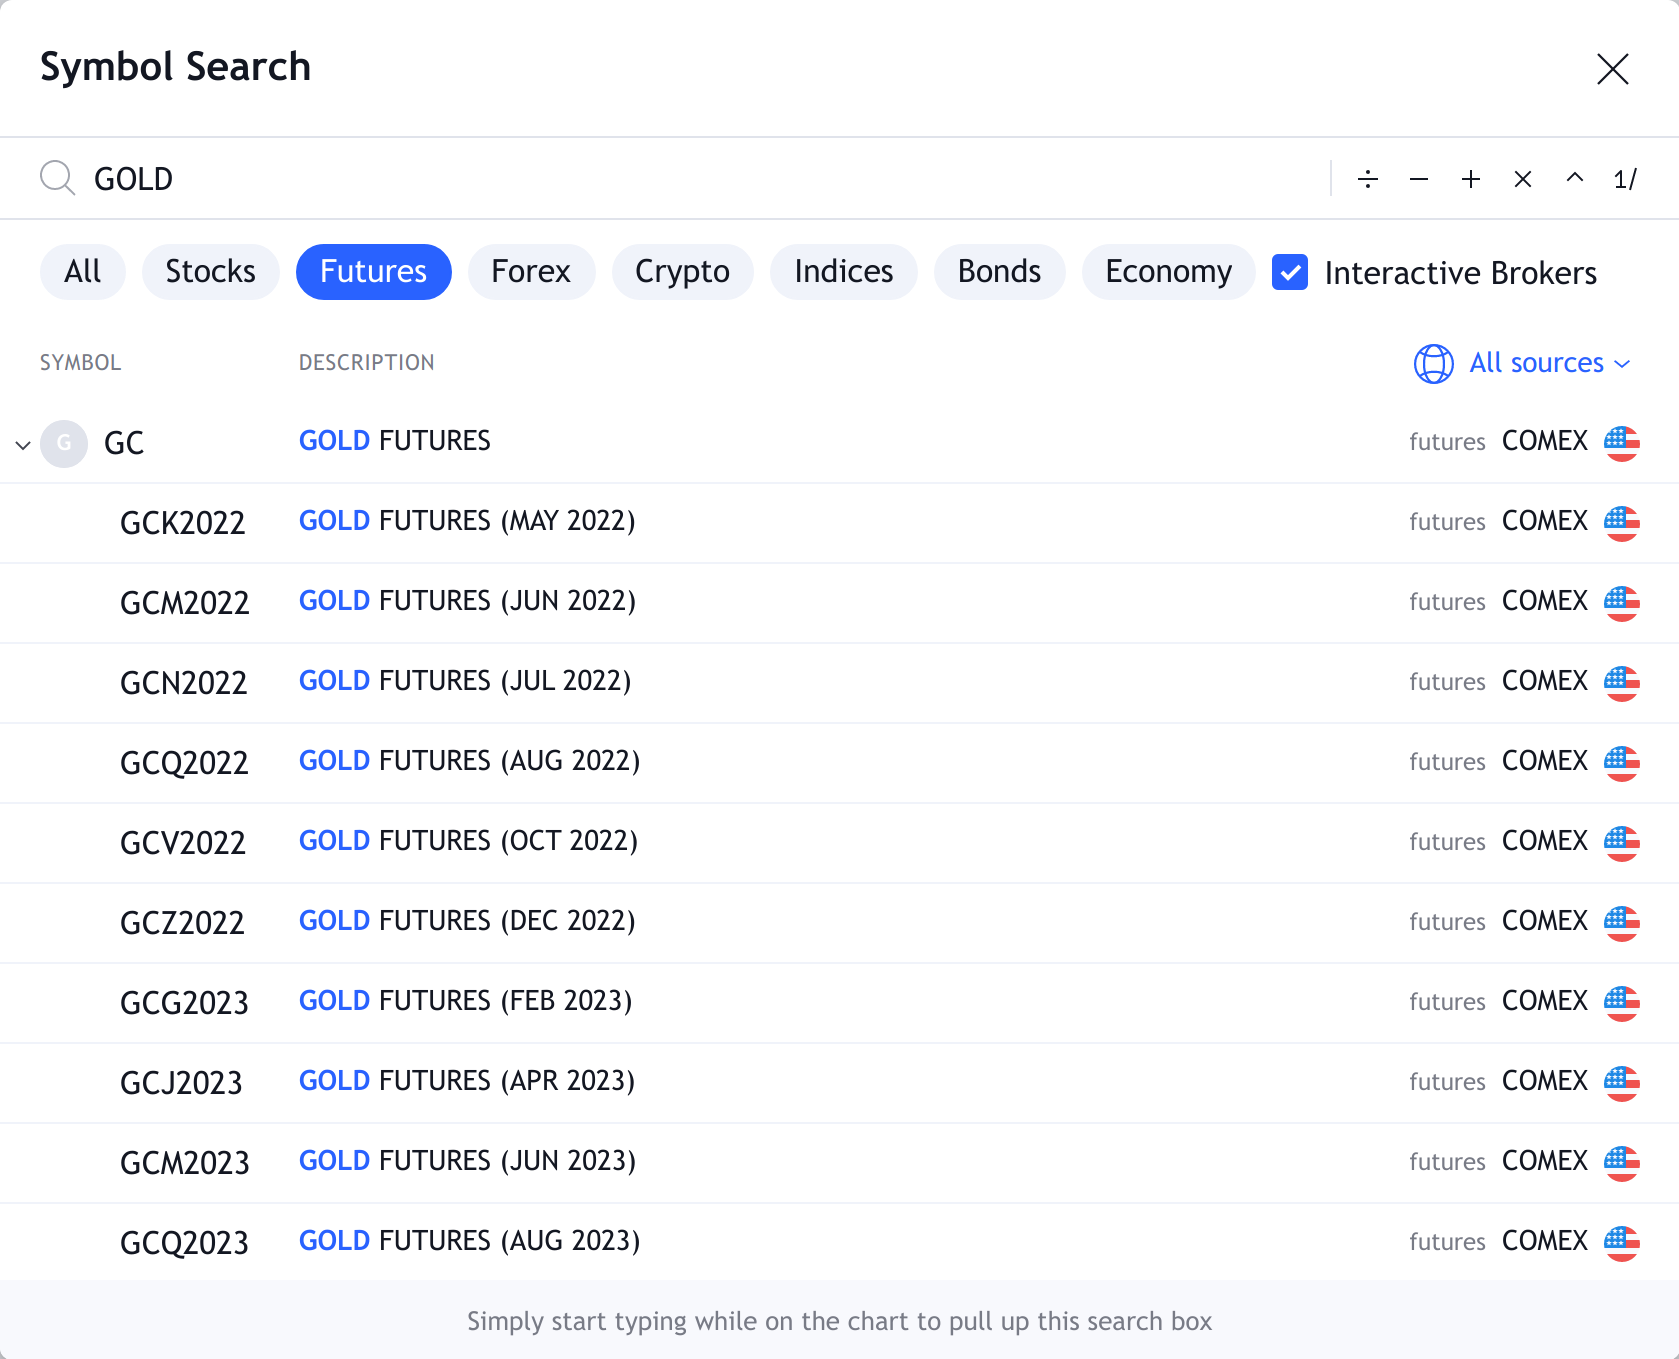1679x1359 pixels.
Task: Click COMEX label on GCN2022 row
Action: [x=1545, y=681]
